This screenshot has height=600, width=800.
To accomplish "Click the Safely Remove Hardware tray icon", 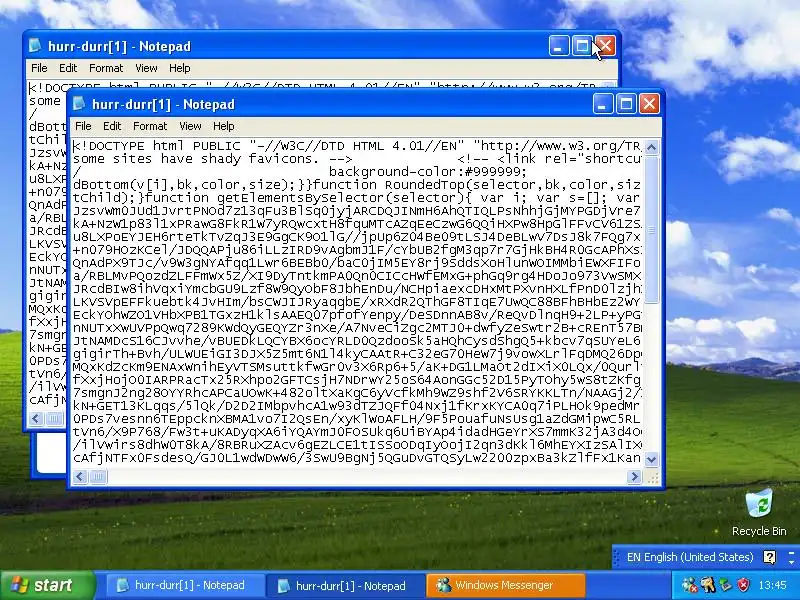I will [726, 585].
